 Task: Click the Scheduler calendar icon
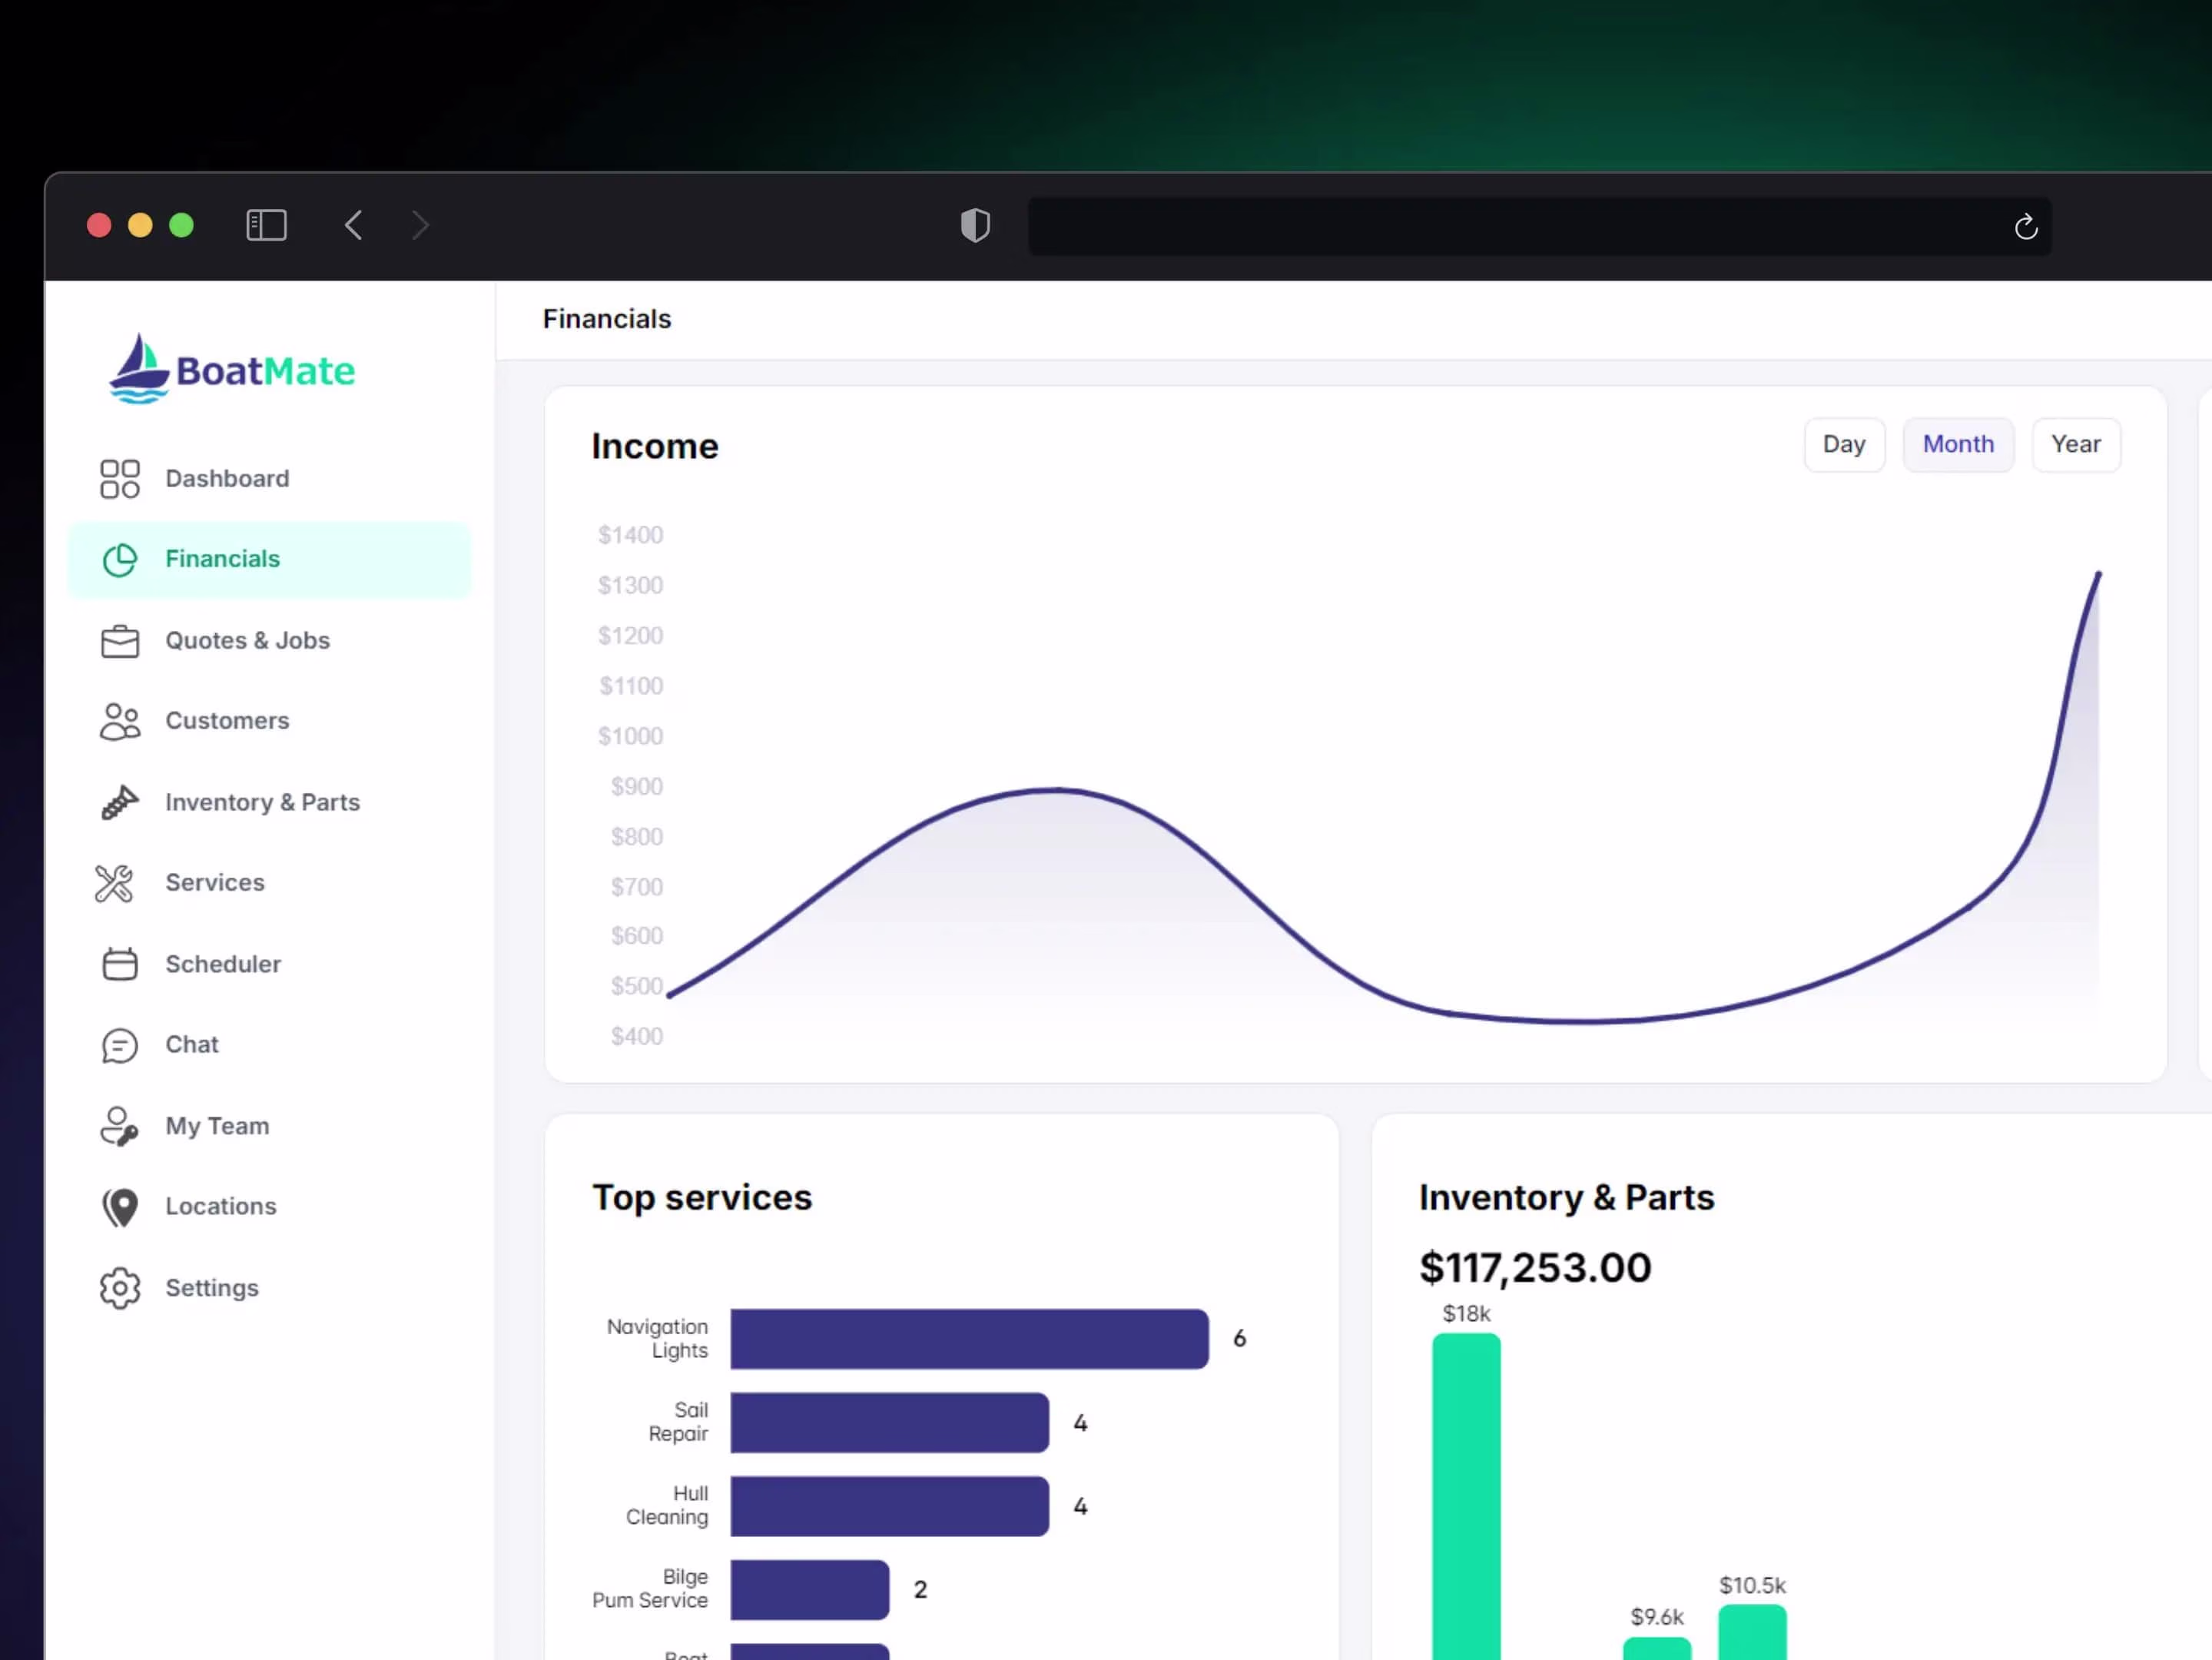(x=120, y=964)
